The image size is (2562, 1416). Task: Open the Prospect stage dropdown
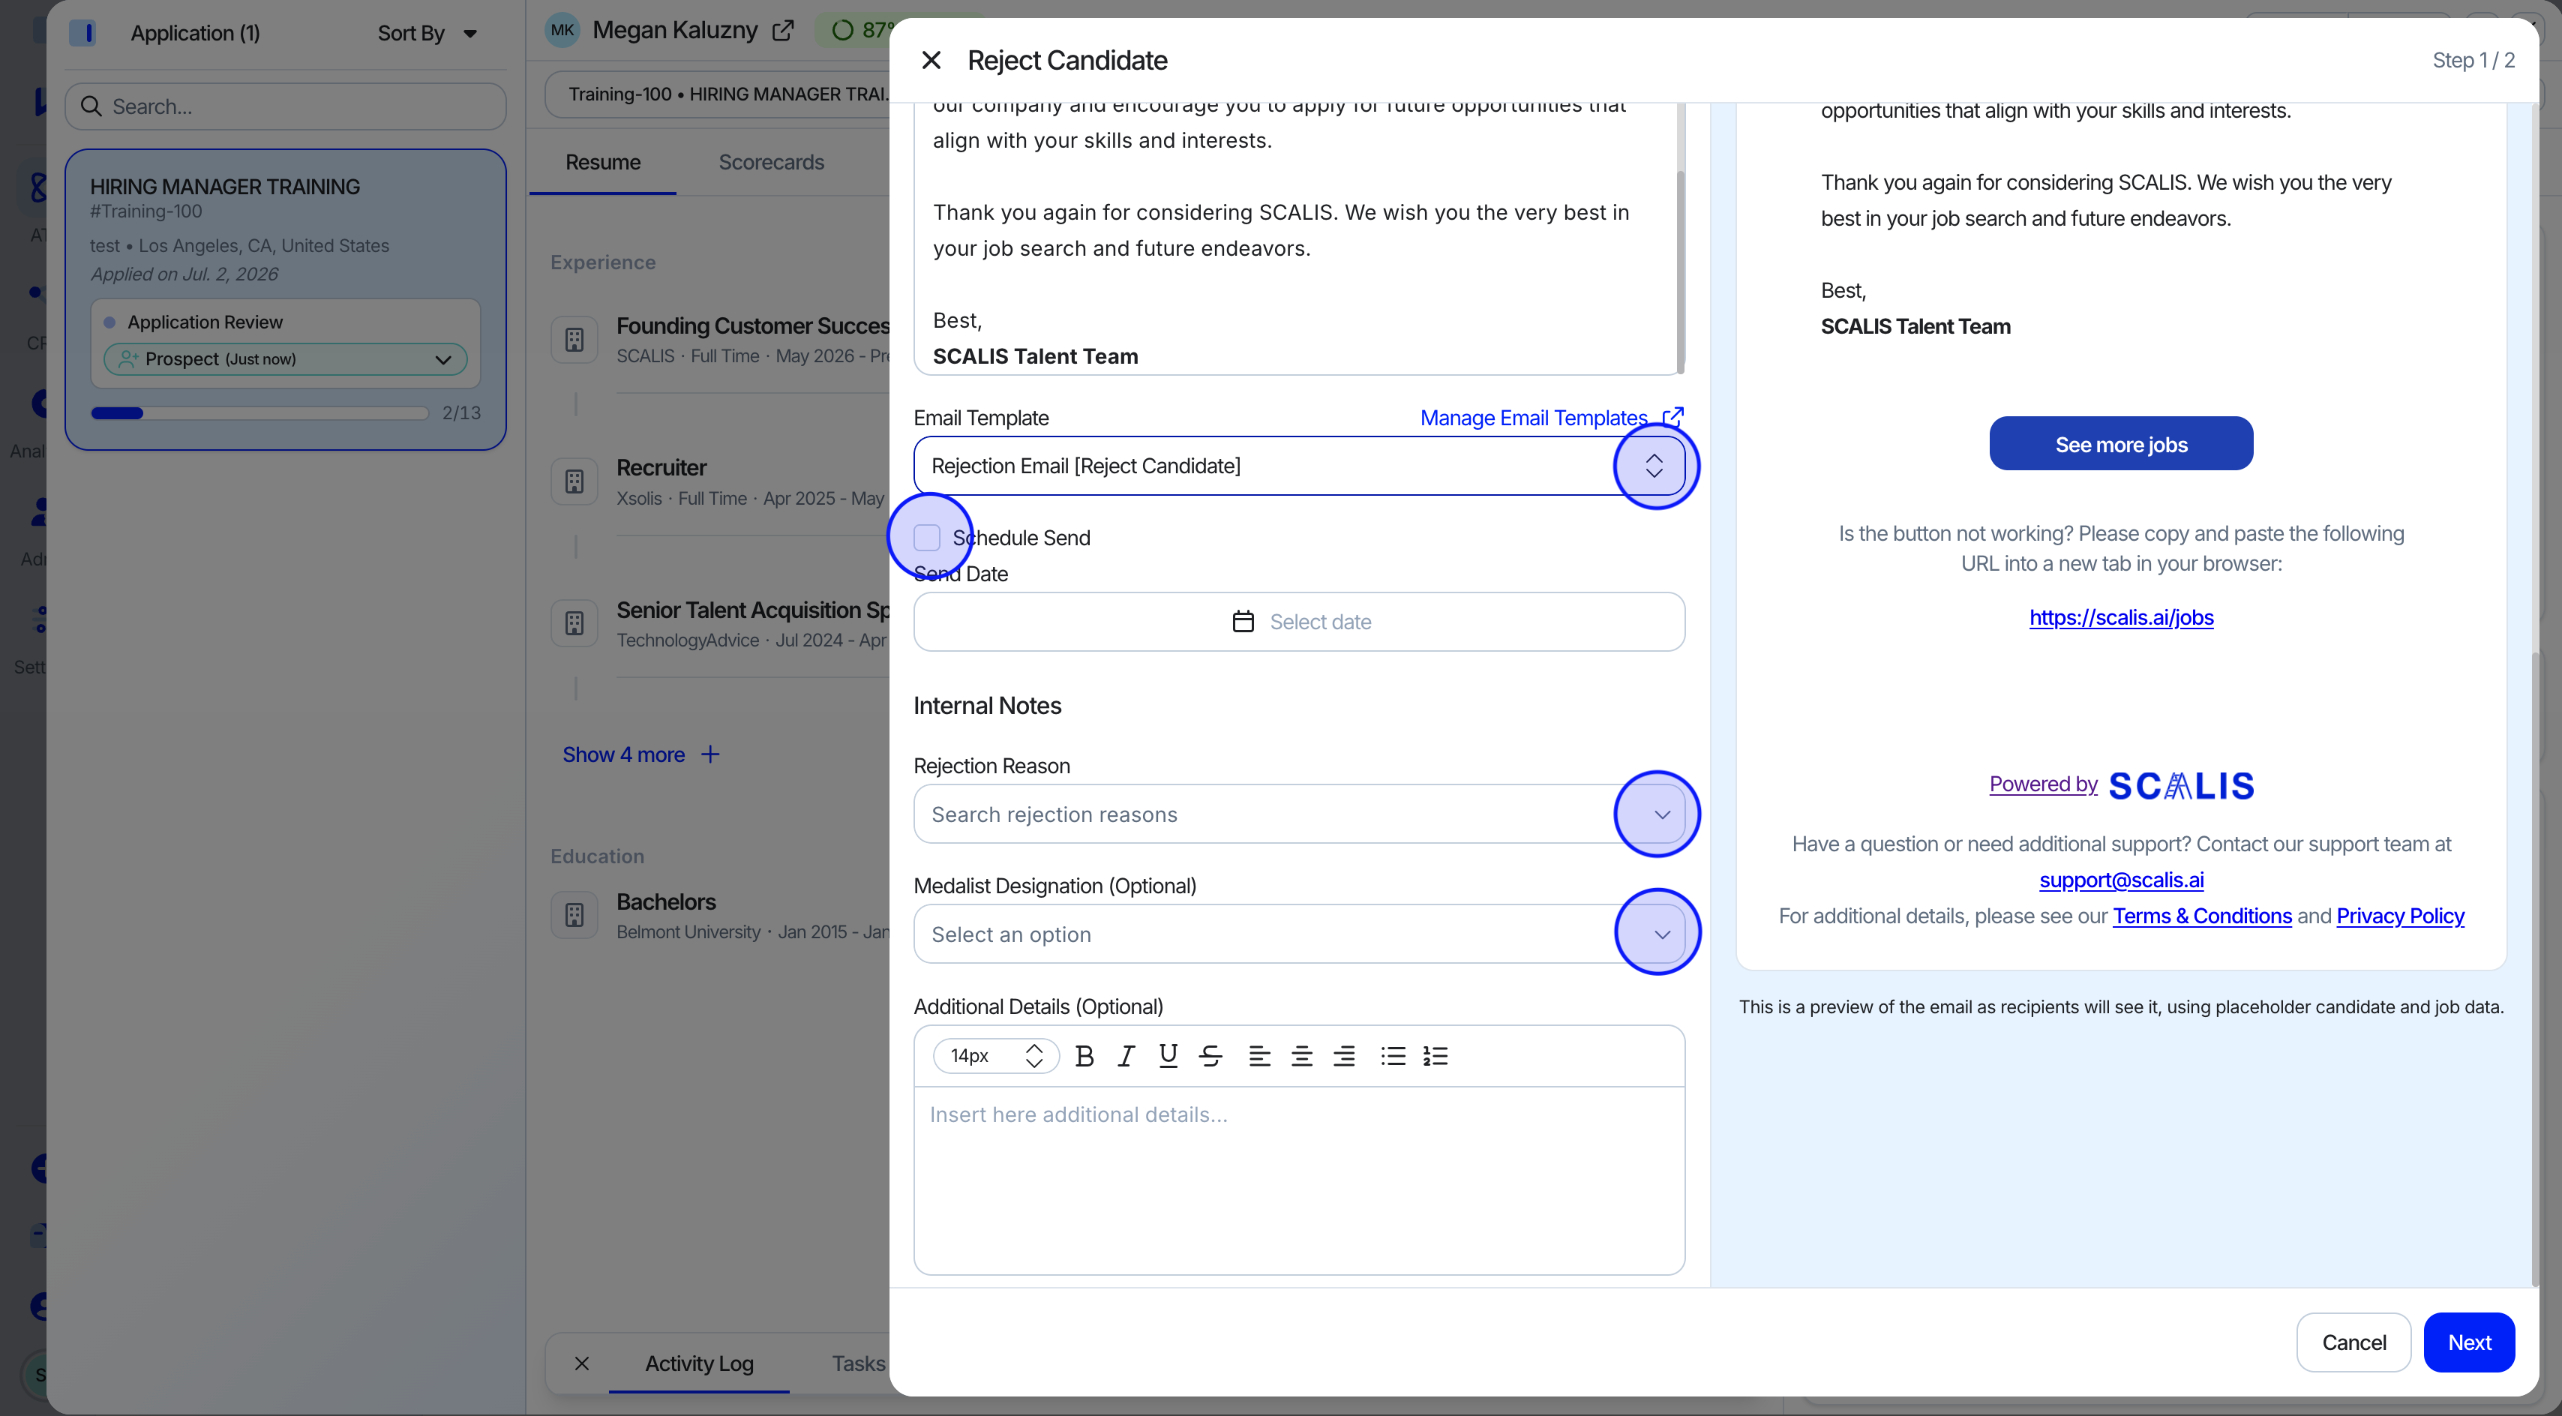tap(286, 359)
